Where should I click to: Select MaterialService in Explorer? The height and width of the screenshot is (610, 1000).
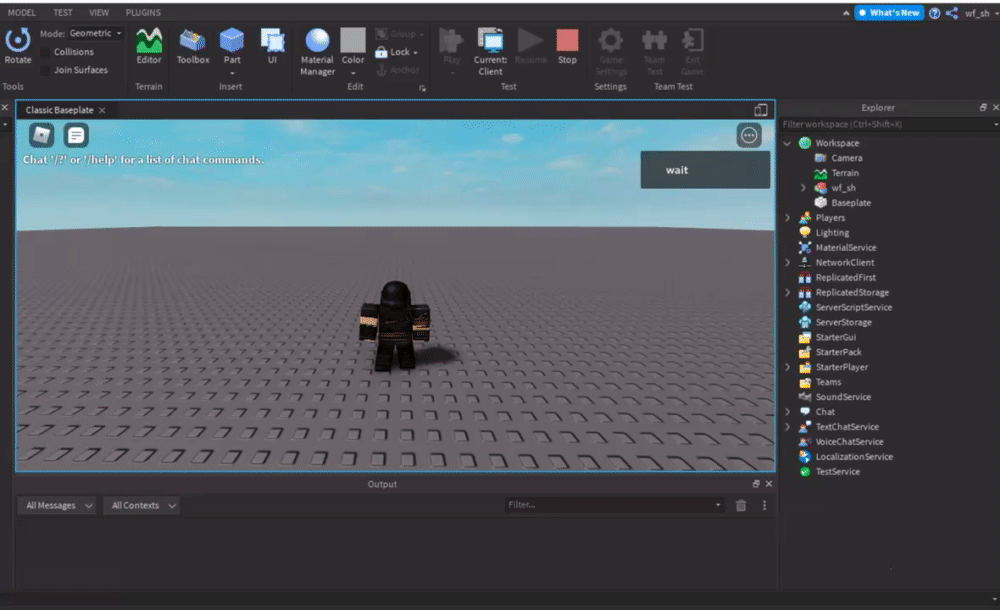click(846, 248)
